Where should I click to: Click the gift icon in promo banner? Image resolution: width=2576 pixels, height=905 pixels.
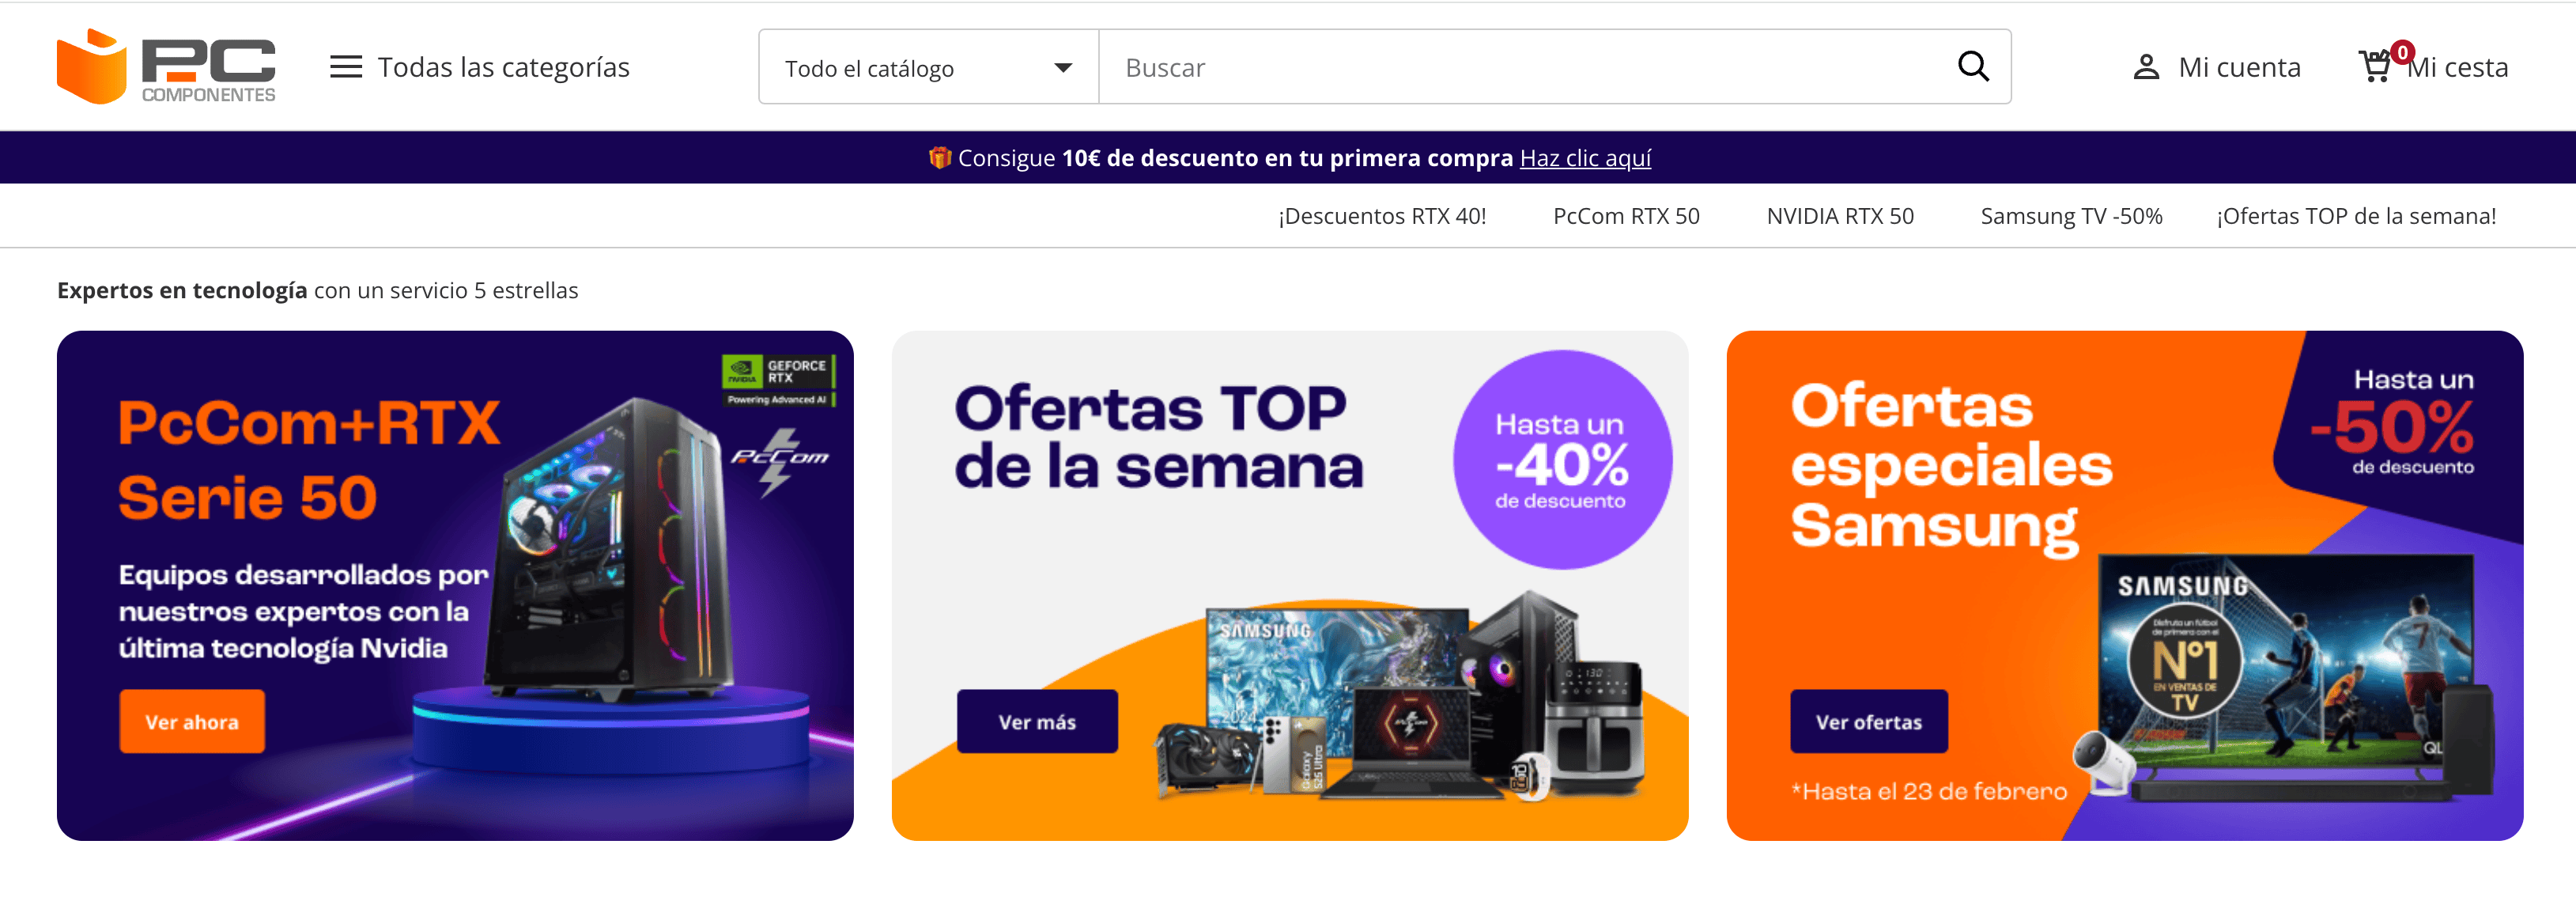tap(939, 158)
